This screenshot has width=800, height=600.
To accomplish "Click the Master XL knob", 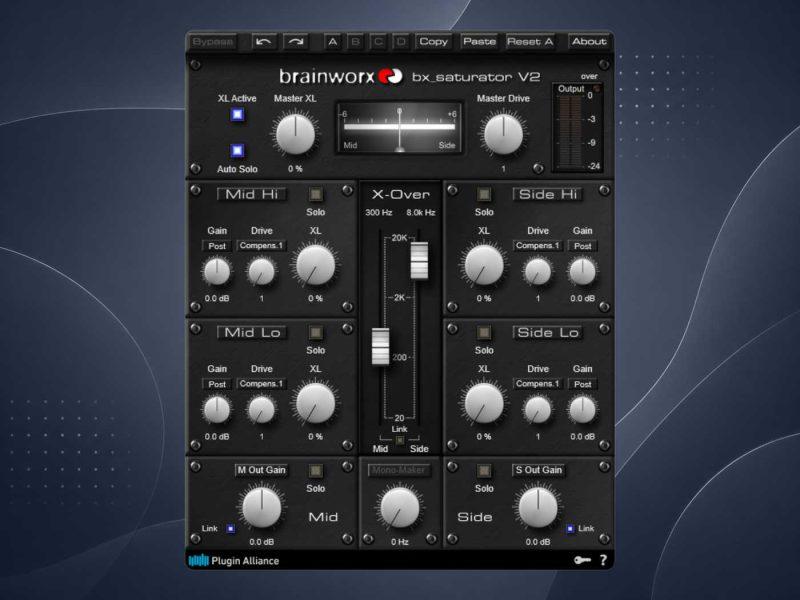I will click(x=295, y=134).
